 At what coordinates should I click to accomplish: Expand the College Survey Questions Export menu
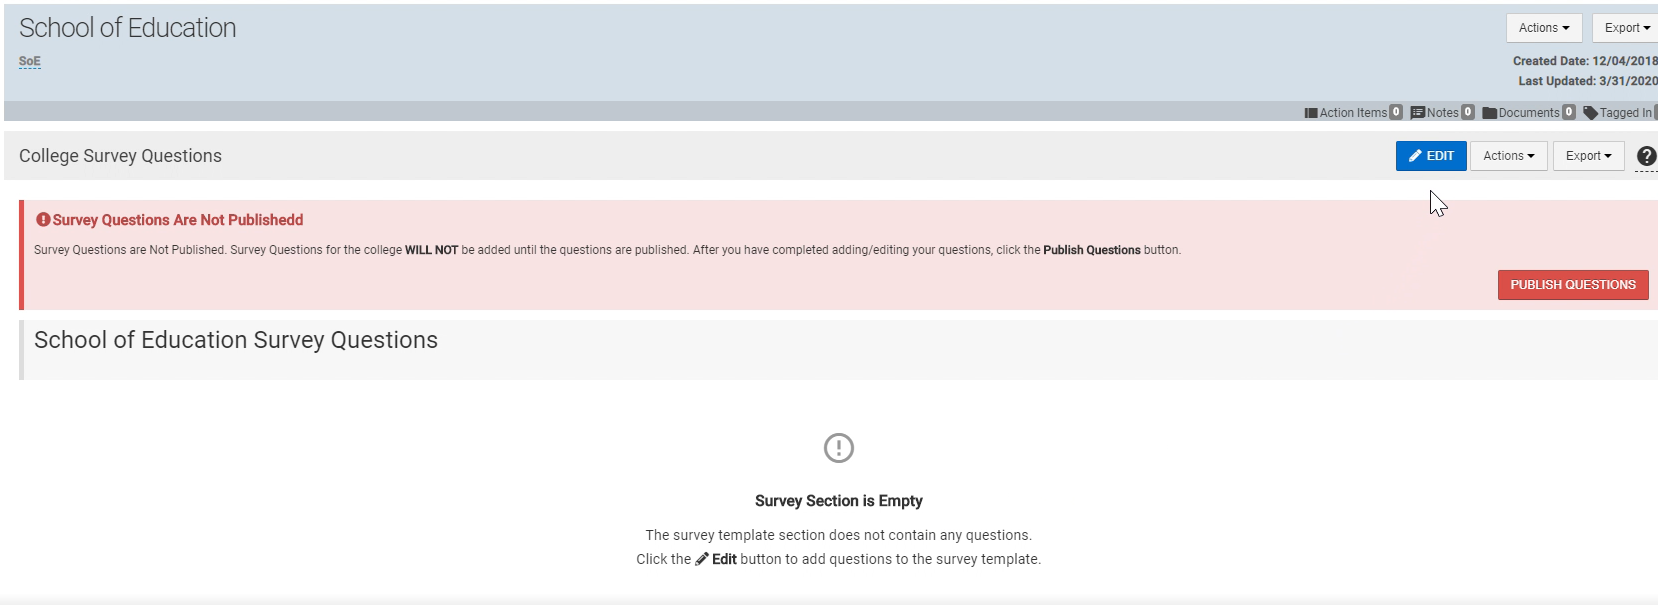(x=1589, y=156)
